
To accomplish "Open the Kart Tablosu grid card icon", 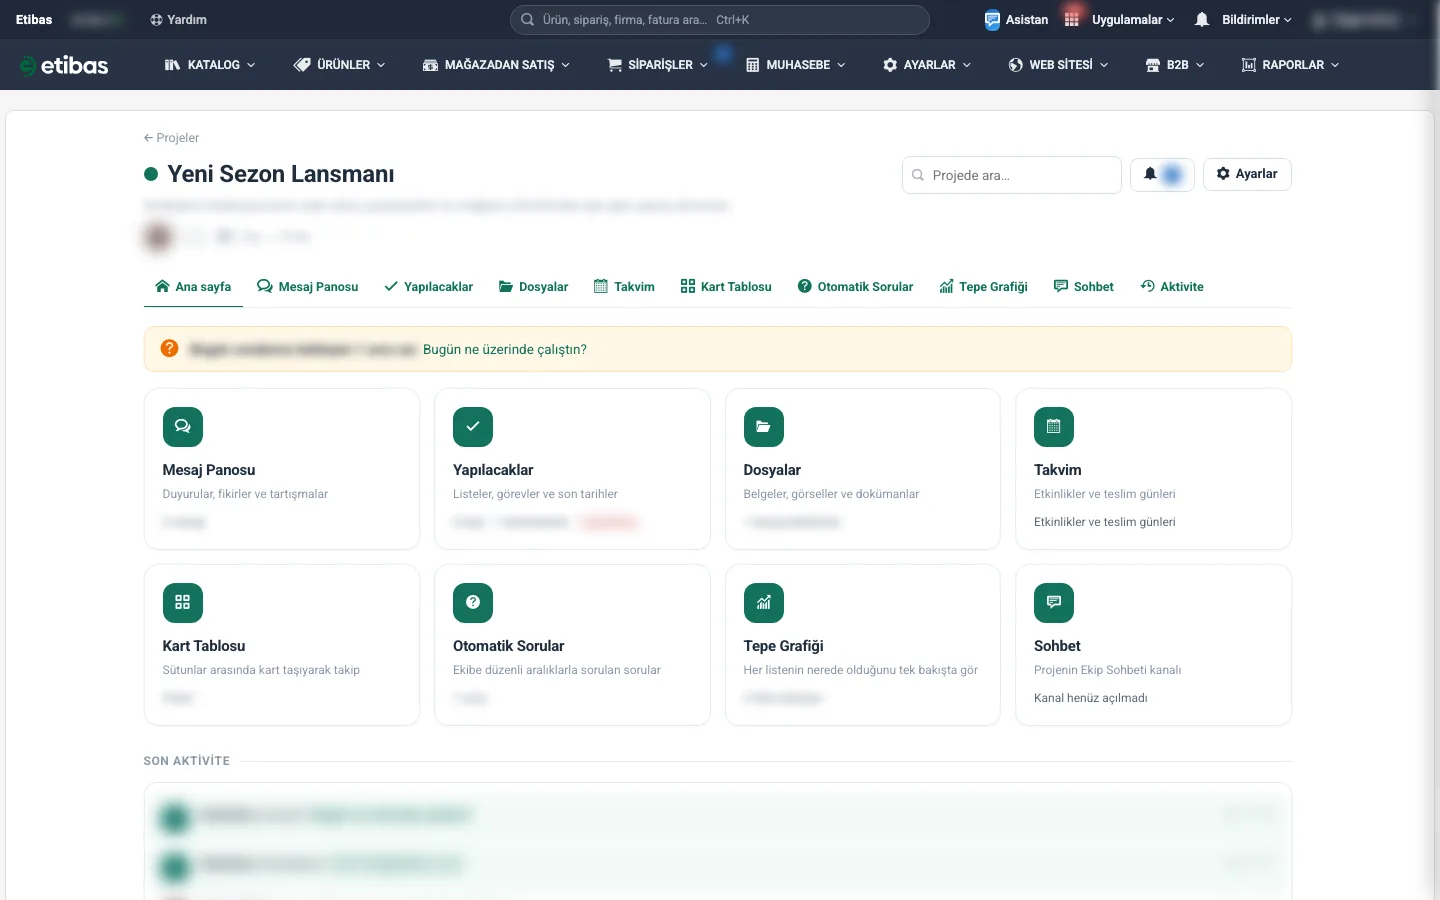I will pos(183,603).
